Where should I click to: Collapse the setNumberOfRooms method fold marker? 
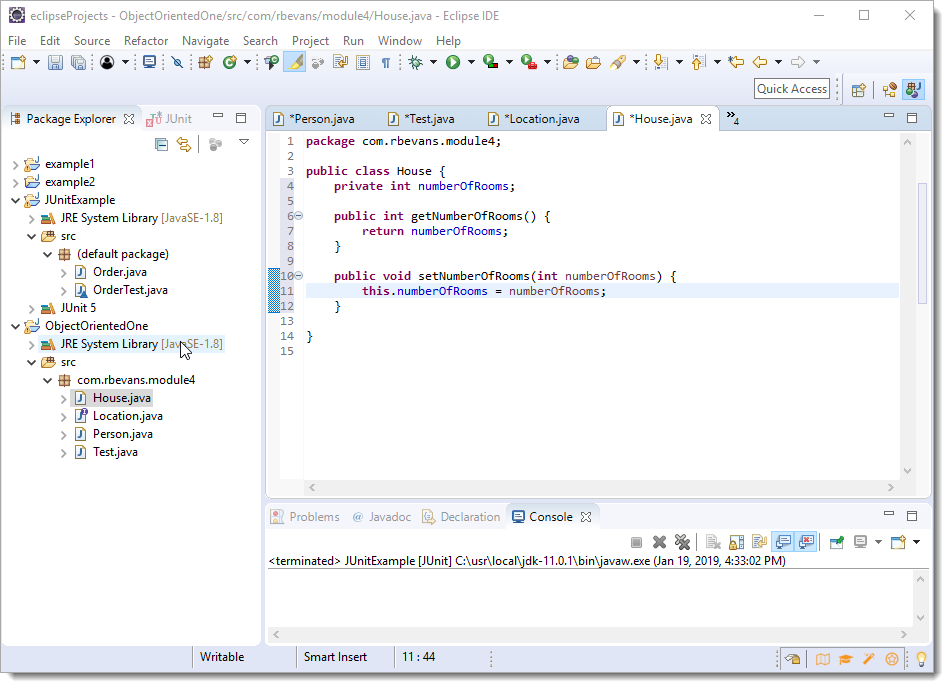298,276
